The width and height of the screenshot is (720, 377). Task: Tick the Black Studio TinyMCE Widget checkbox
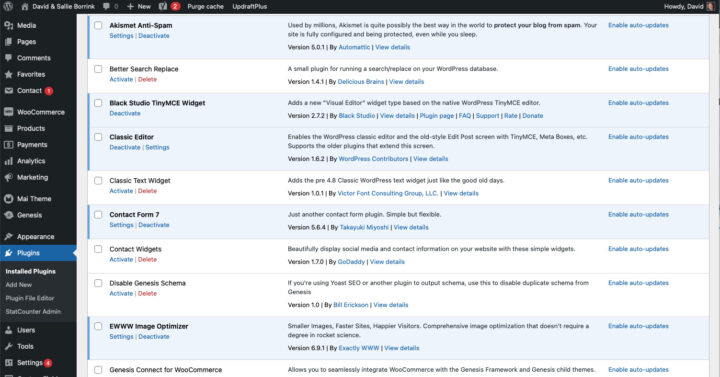98,103
